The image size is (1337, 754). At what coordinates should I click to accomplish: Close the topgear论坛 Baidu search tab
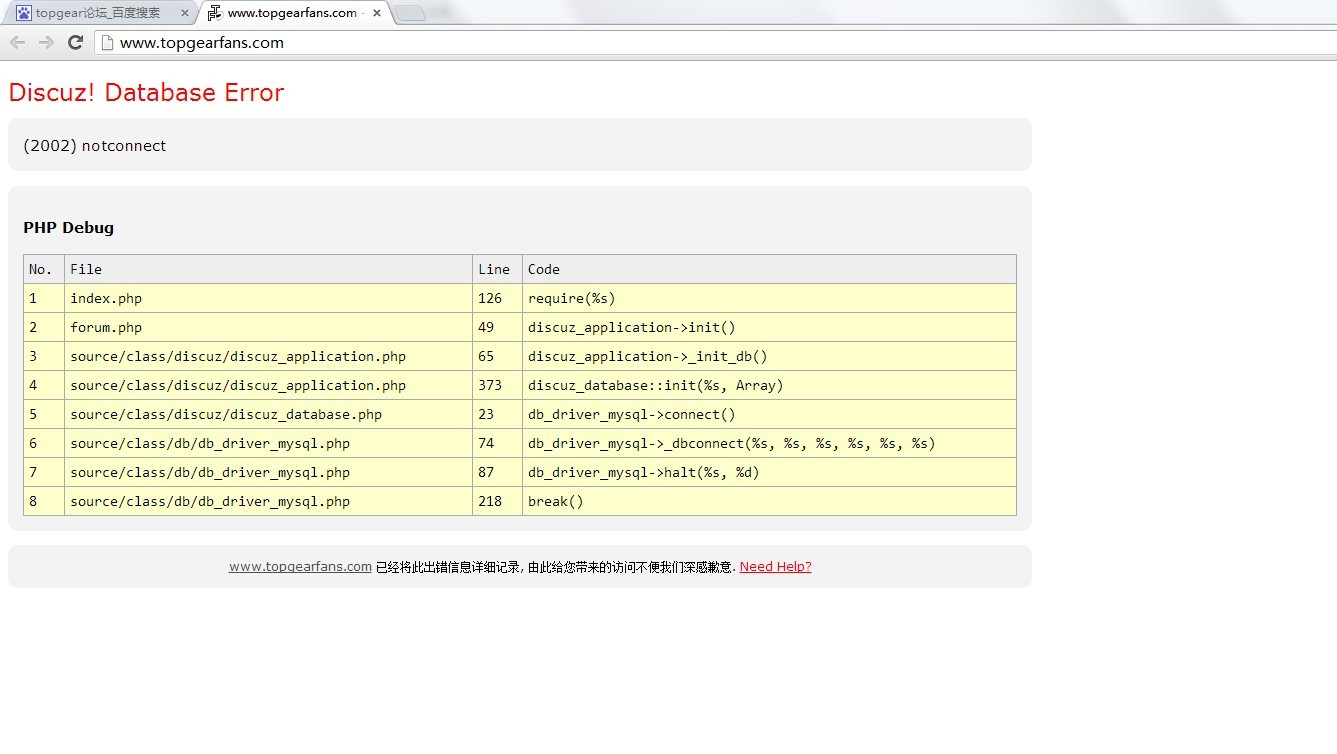[185, 13]
